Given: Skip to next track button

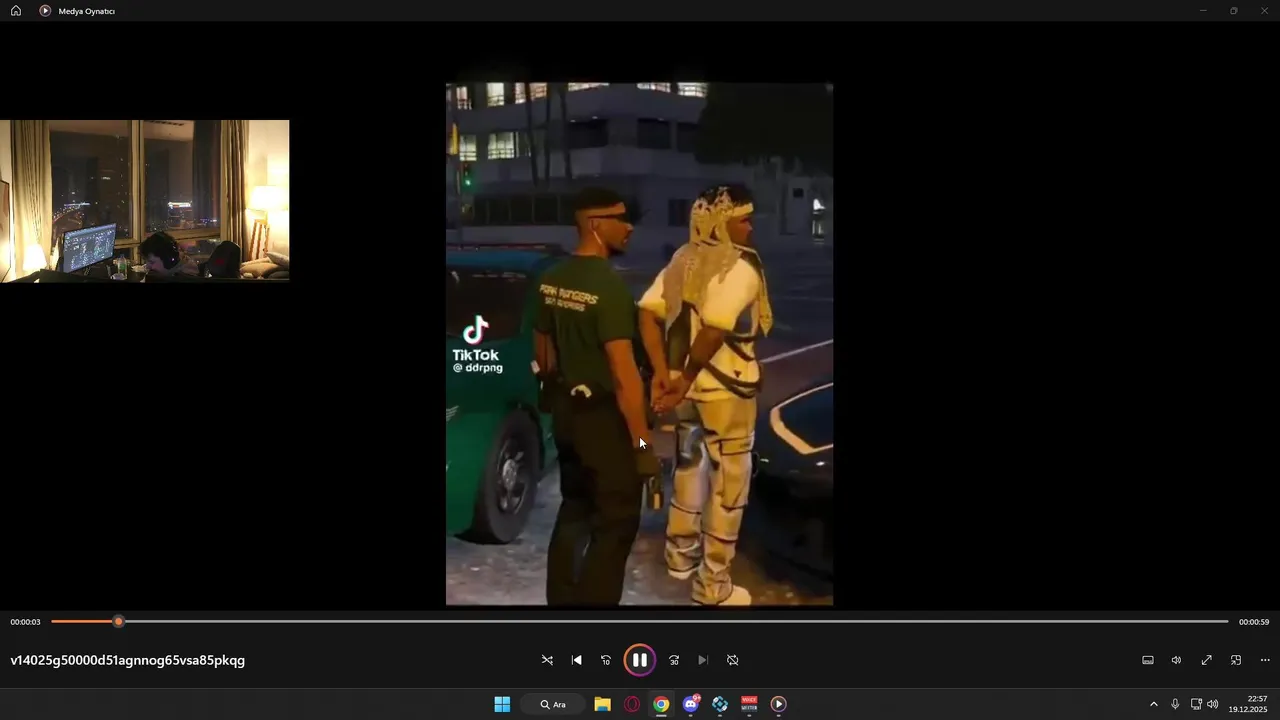Looking at the screenshot, I should 703,660.
